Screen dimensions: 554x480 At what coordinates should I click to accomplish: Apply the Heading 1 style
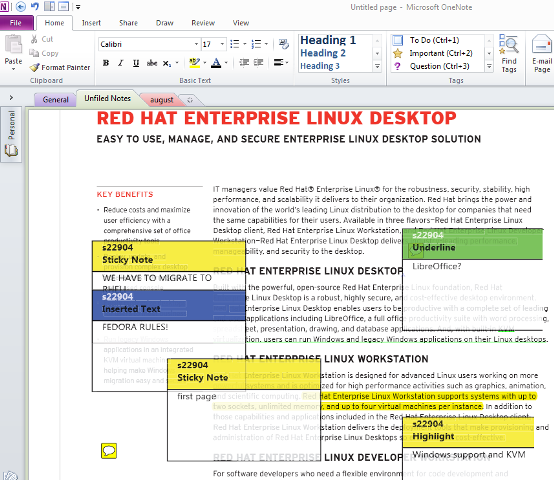(328, 40)
